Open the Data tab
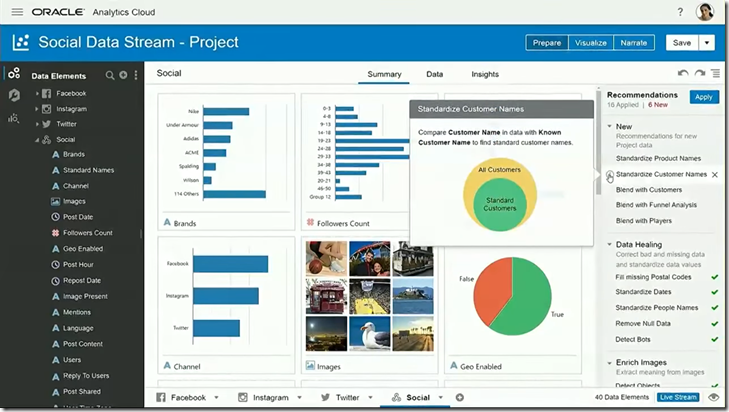This screenshot has height=412, width=729. click(x=435, y=74)
